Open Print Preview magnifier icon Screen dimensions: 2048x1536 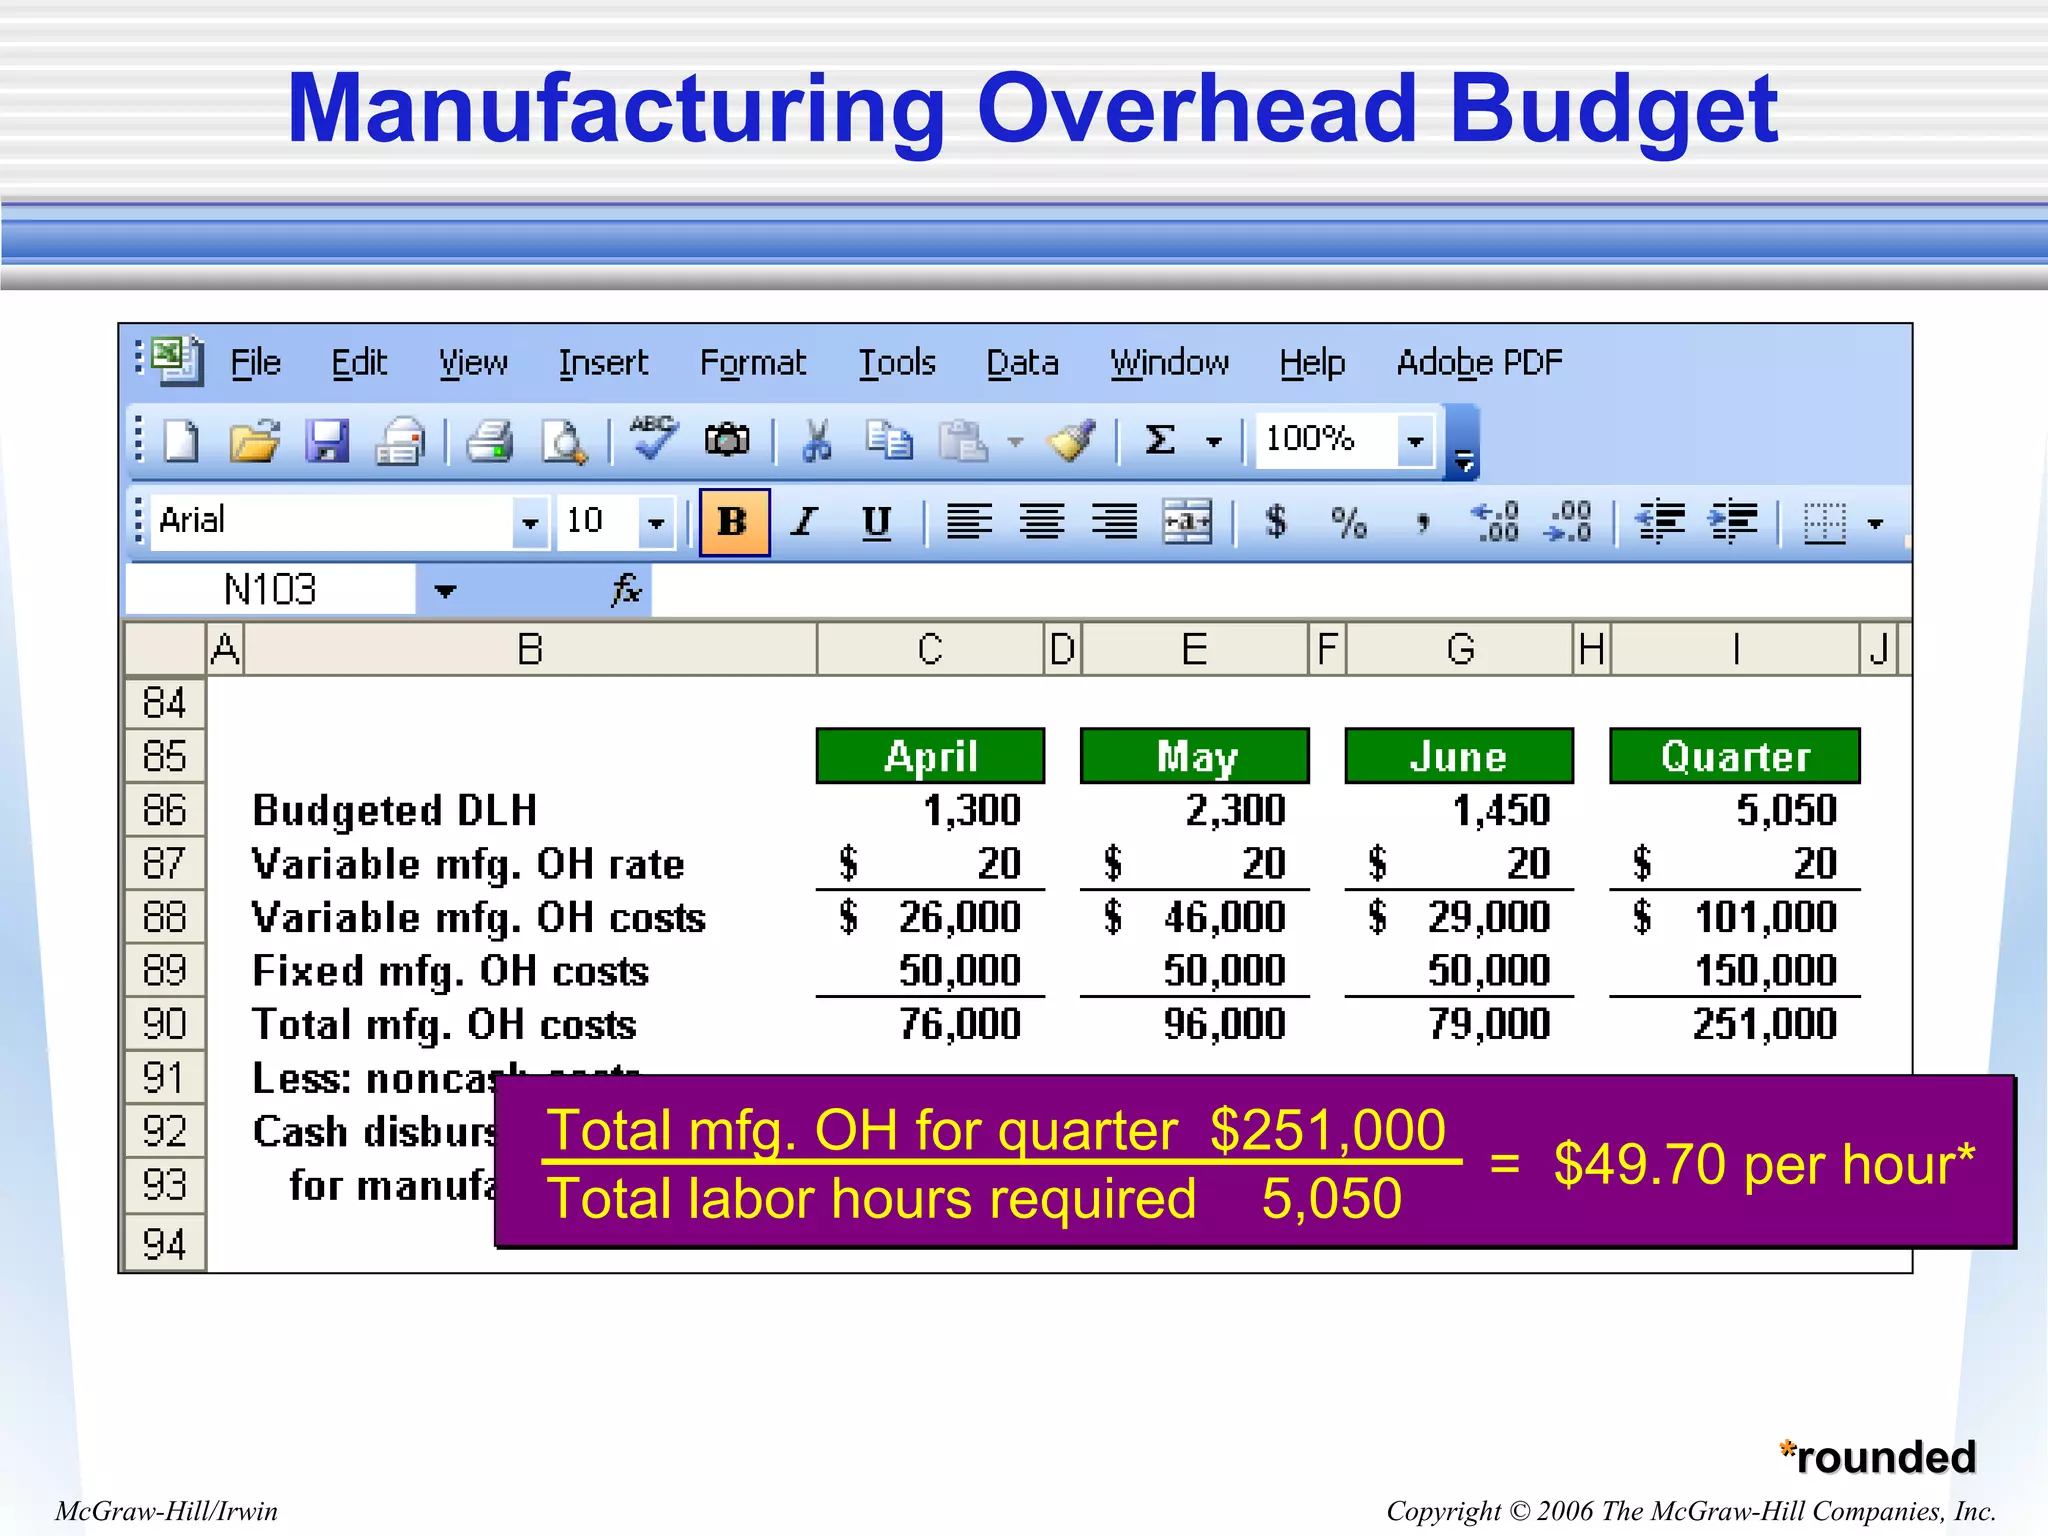point(564,441)
